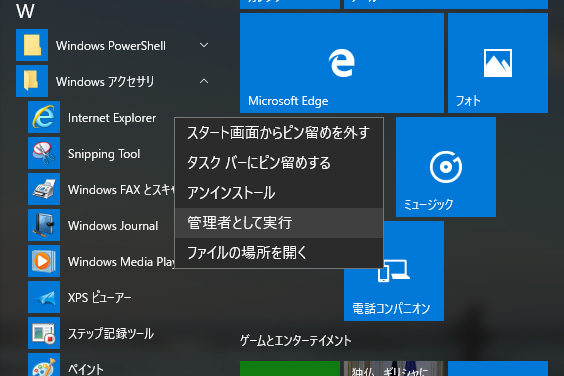Open the フォト tile

(498, 63)
